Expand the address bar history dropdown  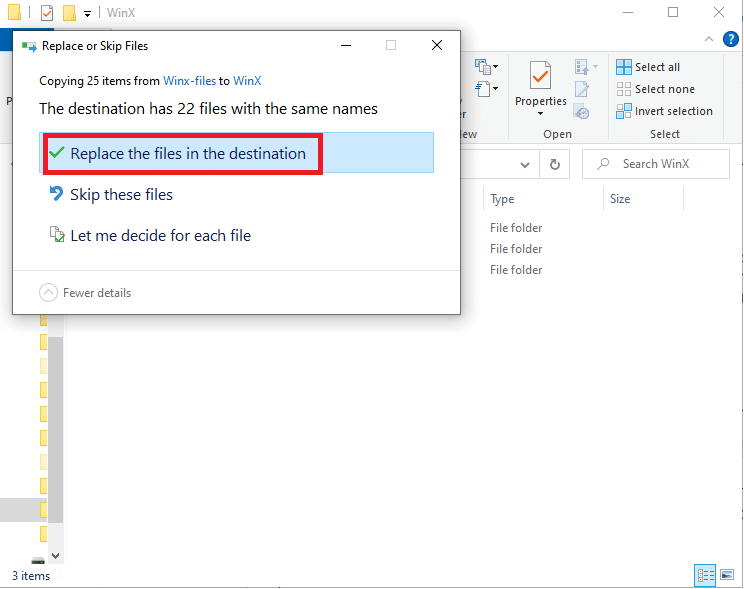point(525,165)
